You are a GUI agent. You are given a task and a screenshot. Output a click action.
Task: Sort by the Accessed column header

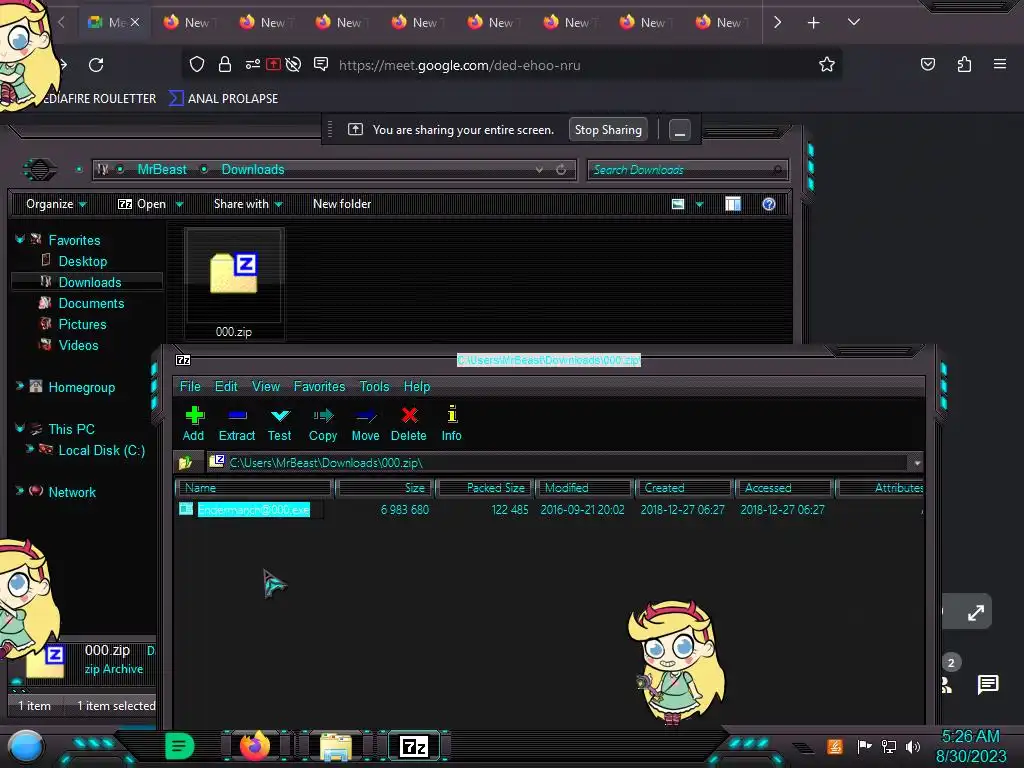click(784, 488)
